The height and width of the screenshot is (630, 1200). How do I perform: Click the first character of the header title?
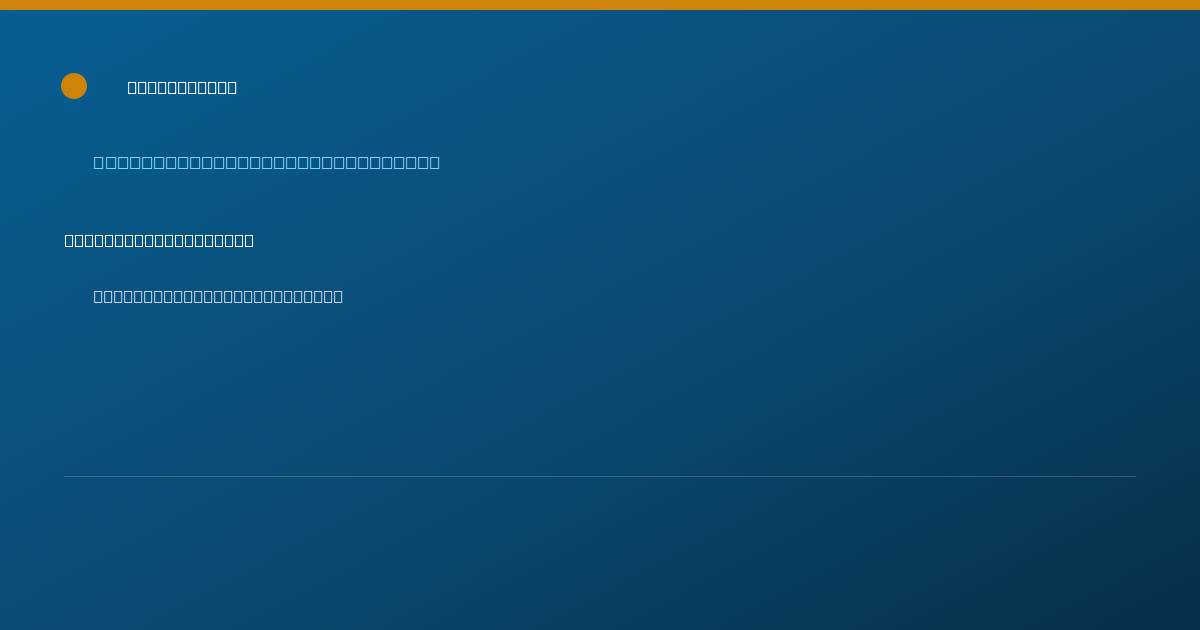[x=133, y=87]
